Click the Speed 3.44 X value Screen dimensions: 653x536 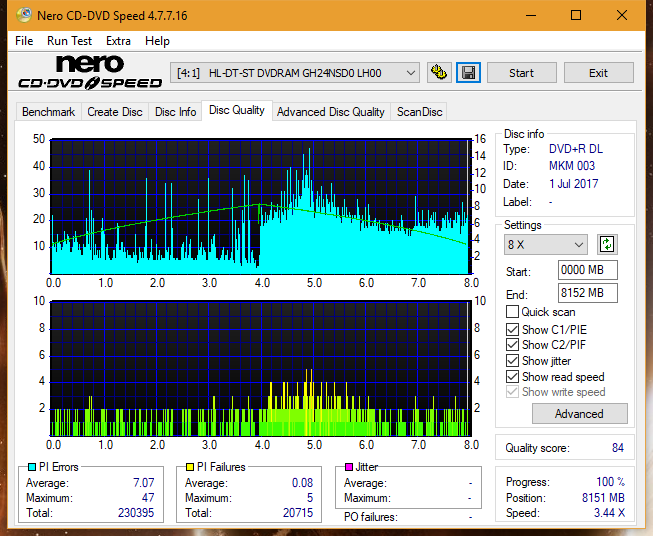click(609, 512)
